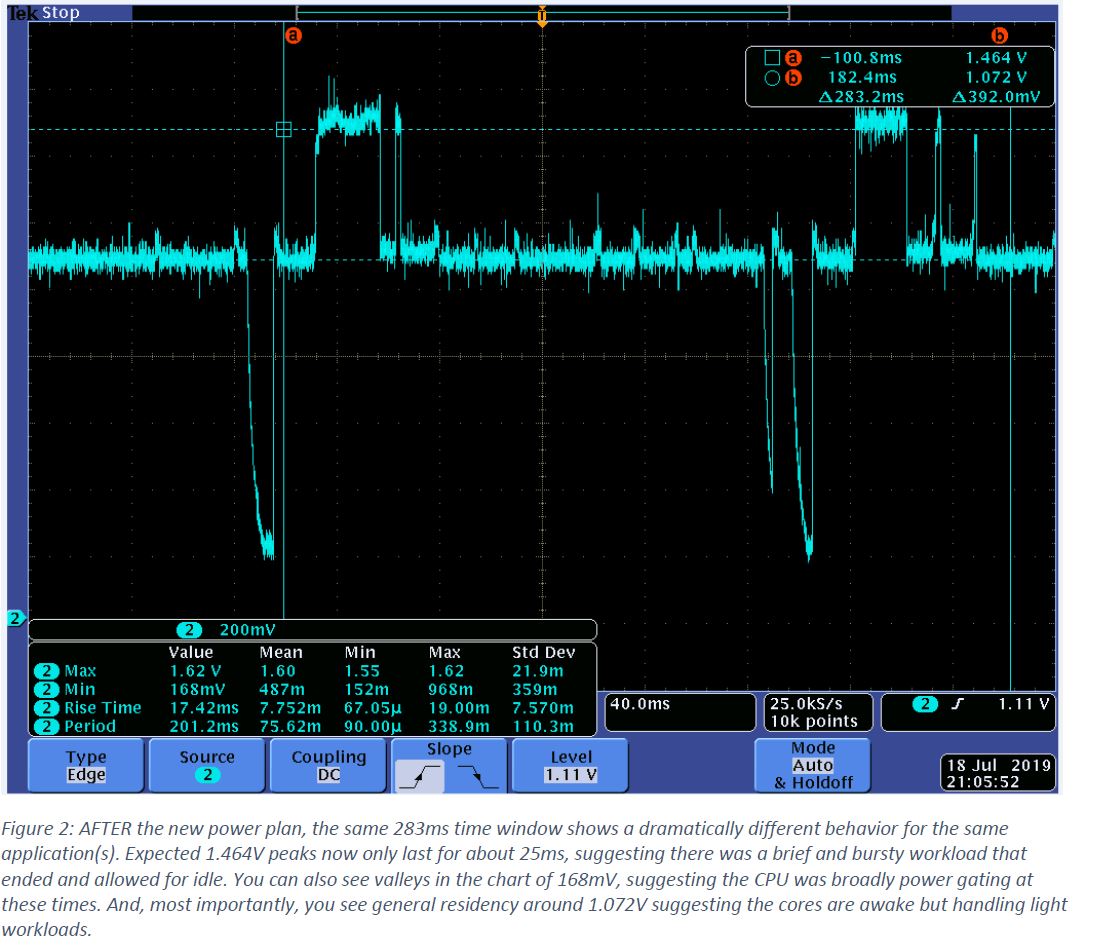Click cursor a time readout −100.8ms
Screen dimensions: 1107x948
(861, 58)
